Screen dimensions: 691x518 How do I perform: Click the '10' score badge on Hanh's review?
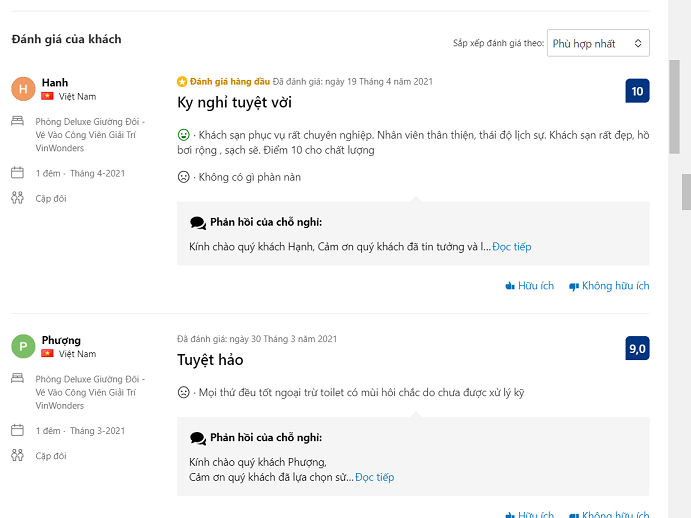tap(637, 91)
